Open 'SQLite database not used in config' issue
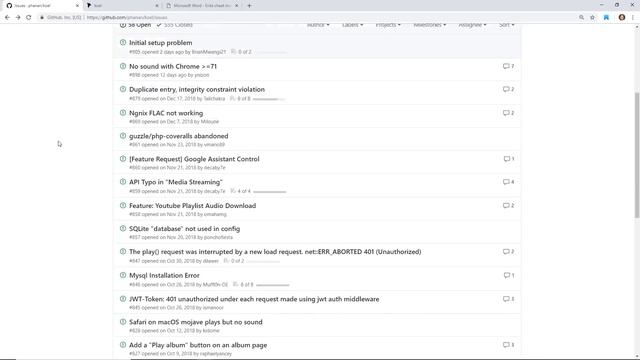640x360 pixels. [x=184, y=229]
